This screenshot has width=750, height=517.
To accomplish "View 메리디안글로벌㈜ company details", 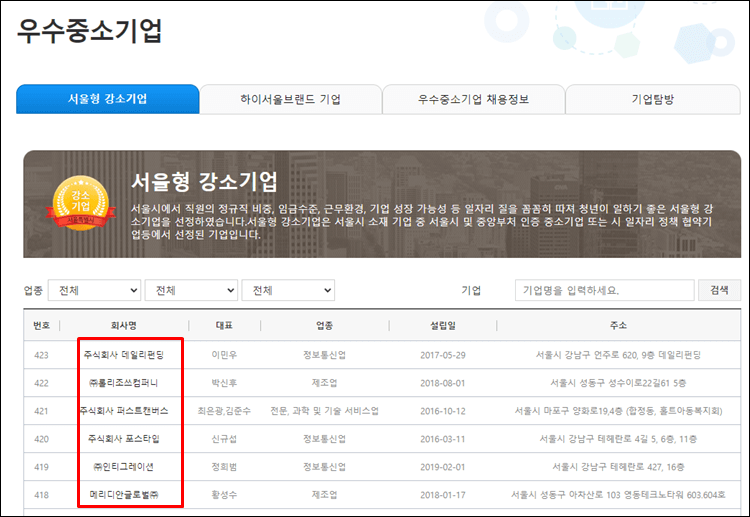I will [125, 494].
